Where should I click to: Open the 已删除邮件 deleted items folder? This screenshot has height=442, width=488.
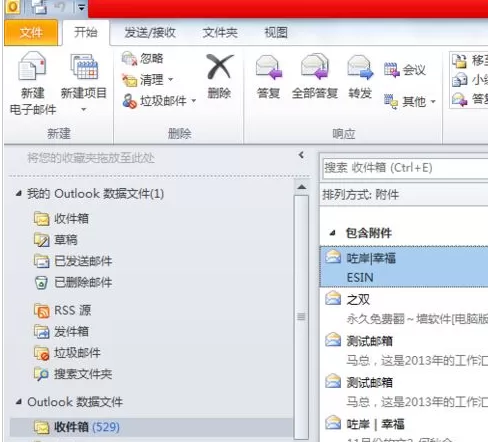pyautogui.click(x=73, y=282)
